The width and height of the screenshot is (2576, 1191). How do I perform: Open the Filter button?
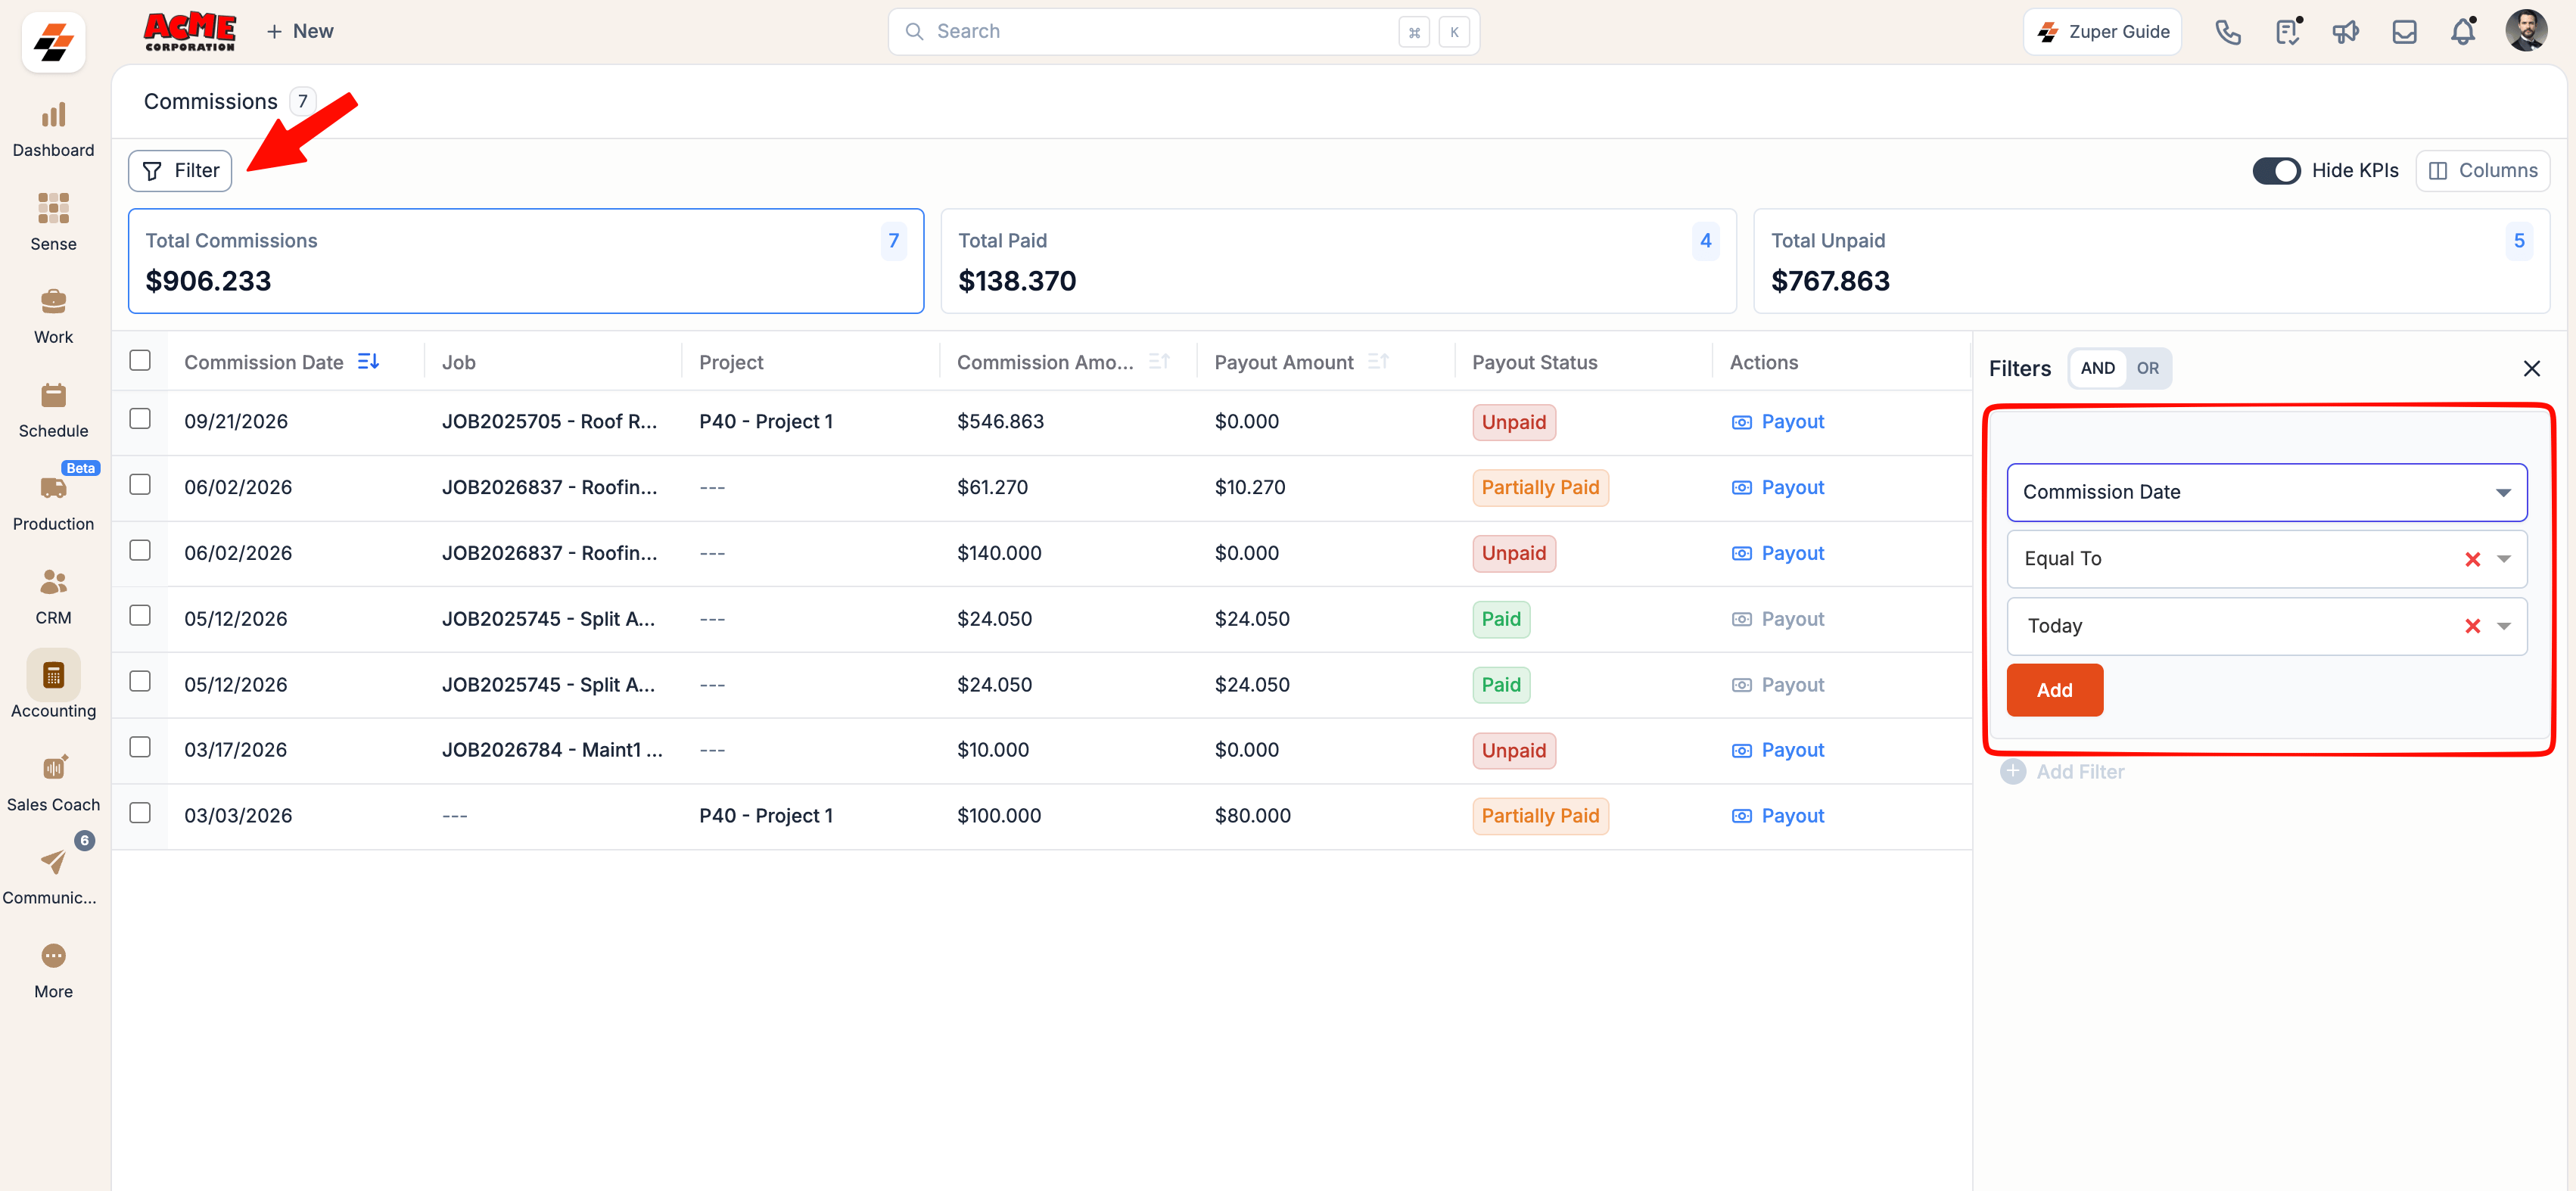click(180, 171)
